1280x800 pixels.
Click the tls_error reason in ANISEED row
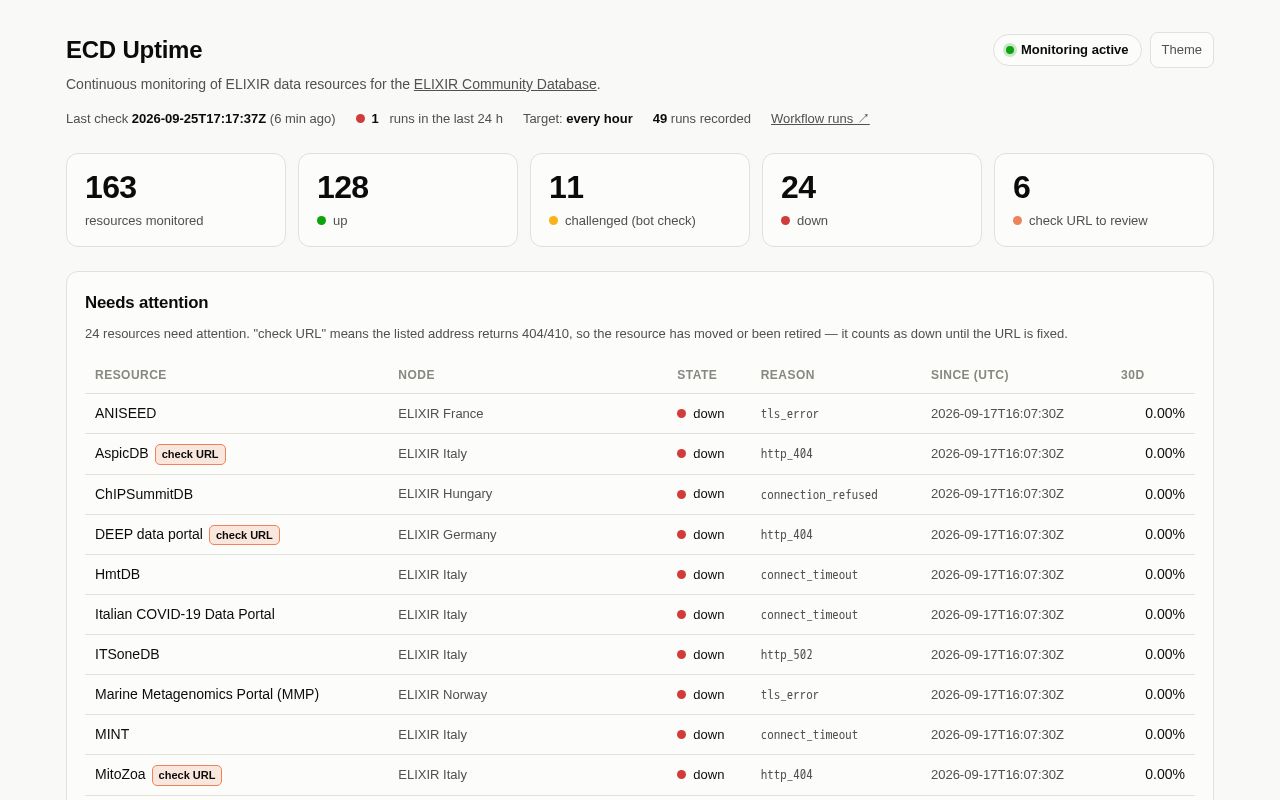tap(790, 413)
